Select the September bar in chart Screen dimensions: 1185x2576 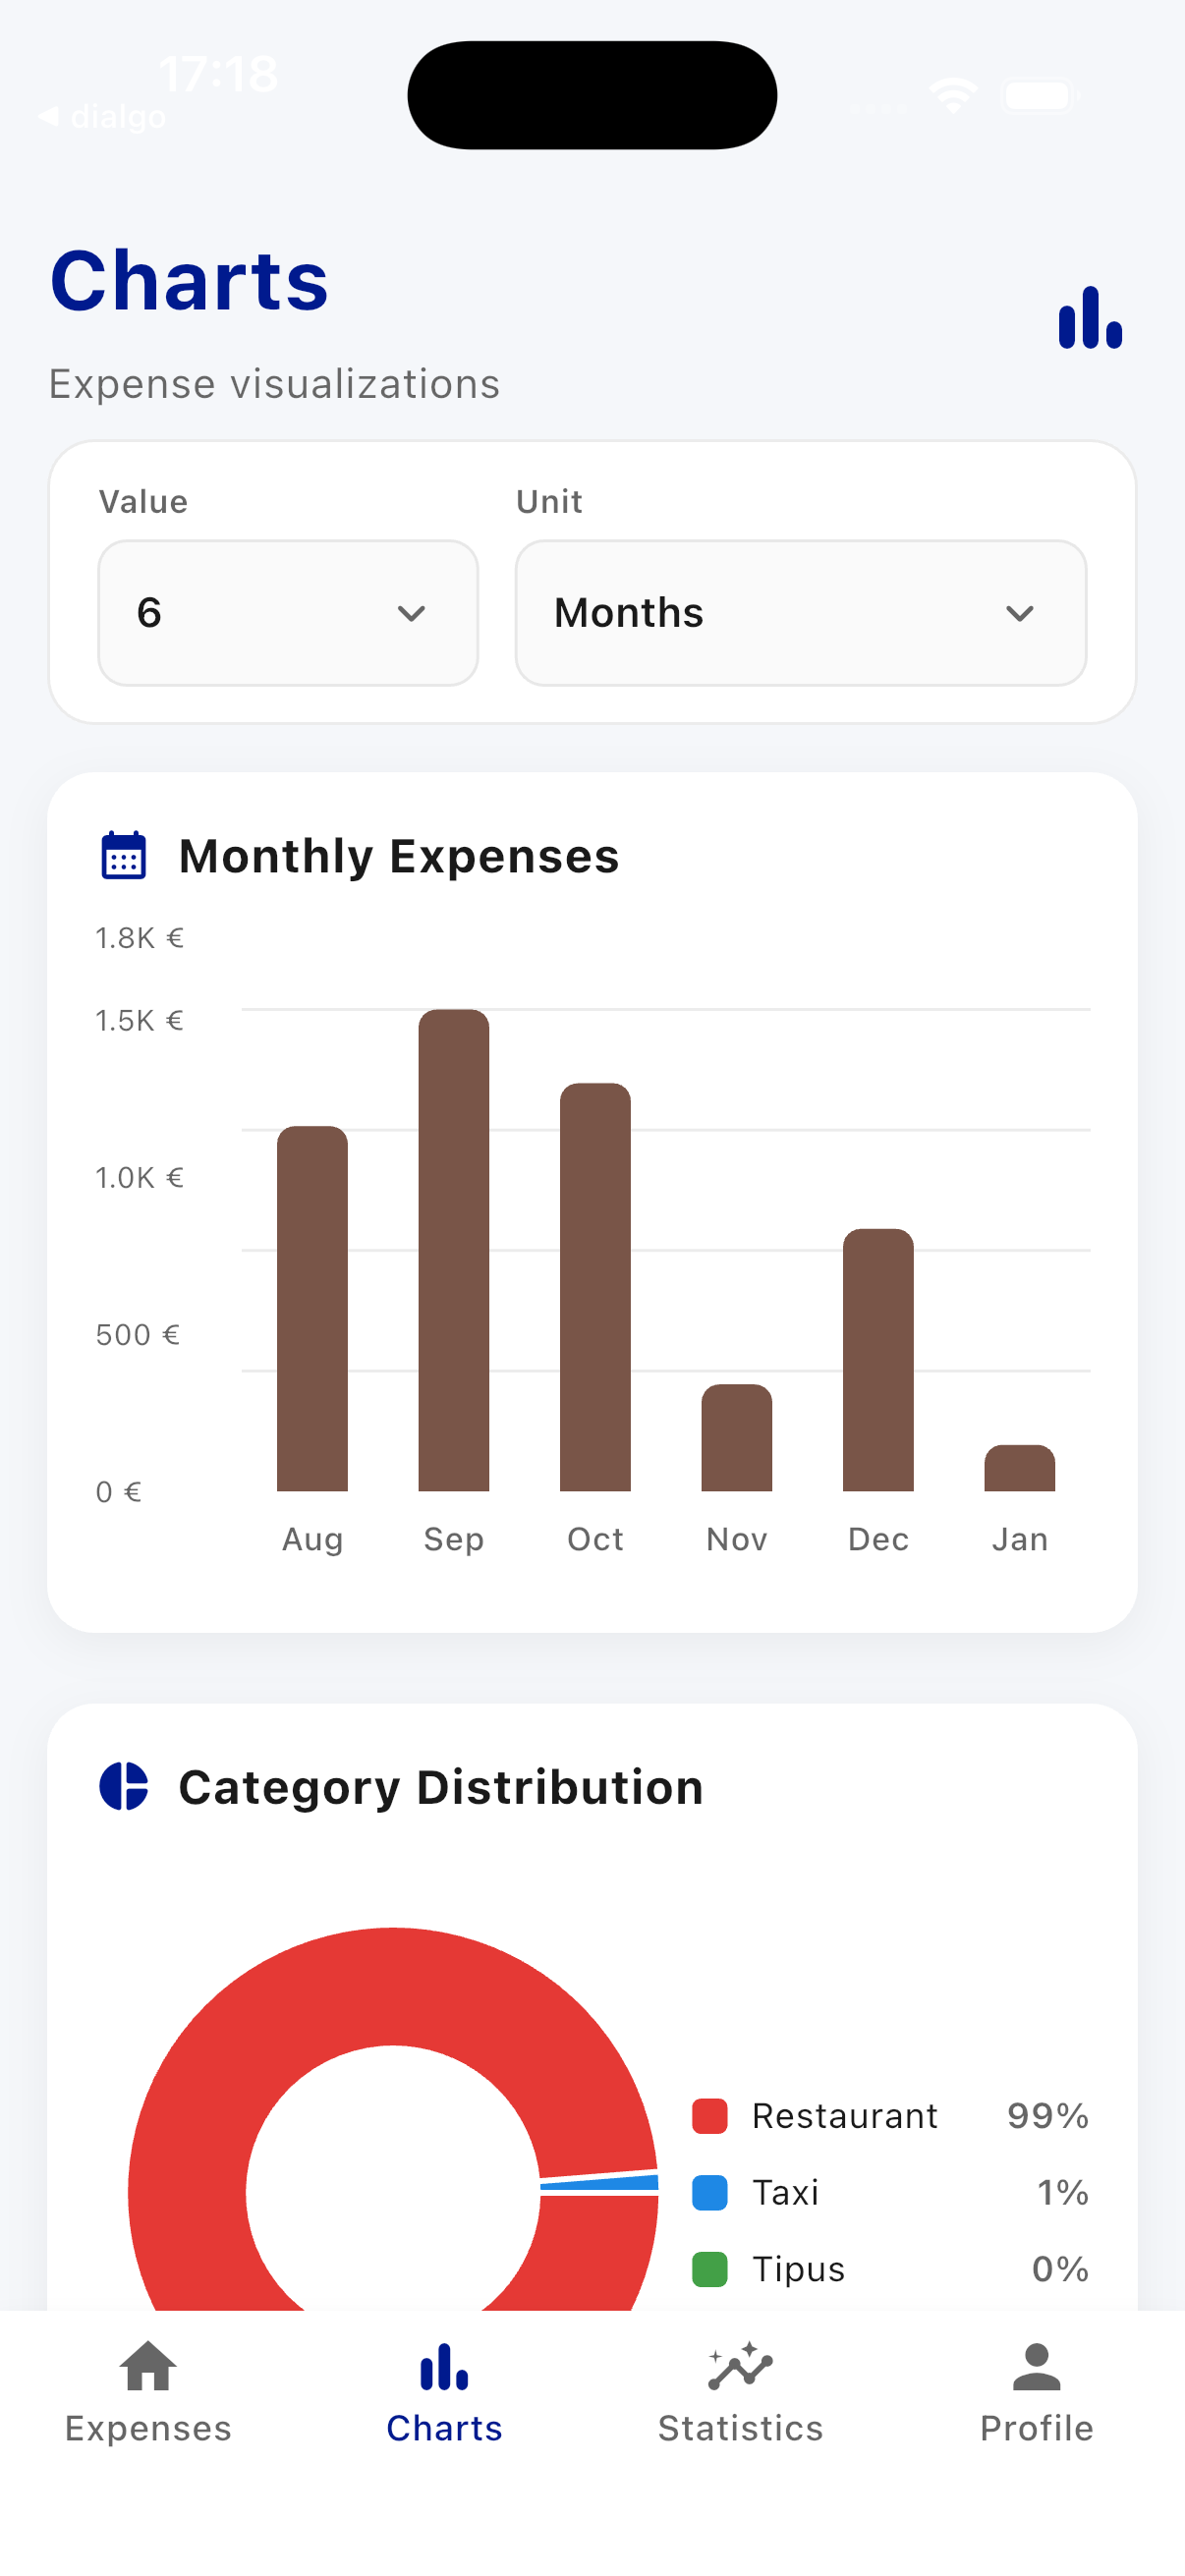(x=454, y=1250)
